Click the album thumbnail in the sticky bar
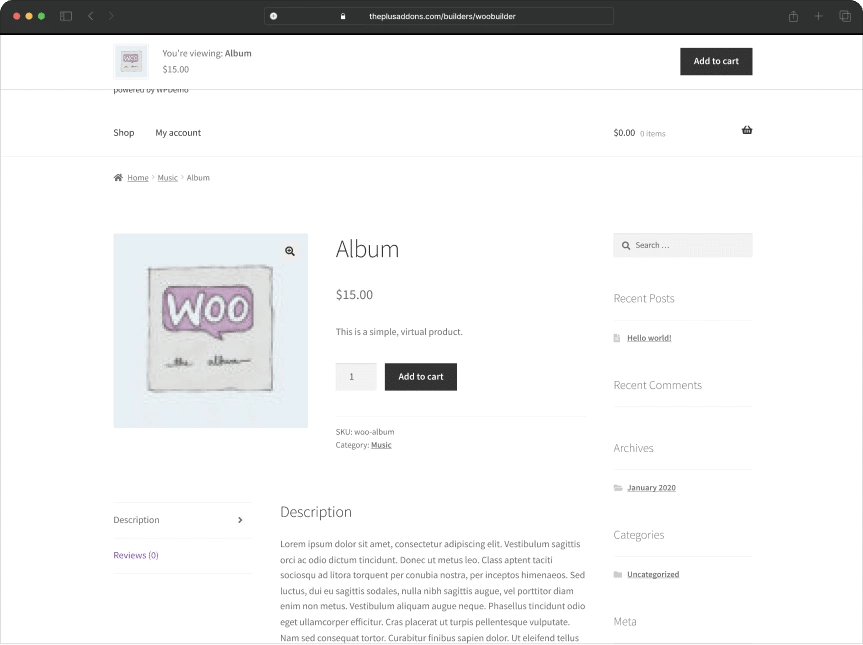This screenshot has width=863, height=645. tap(131, 61)
